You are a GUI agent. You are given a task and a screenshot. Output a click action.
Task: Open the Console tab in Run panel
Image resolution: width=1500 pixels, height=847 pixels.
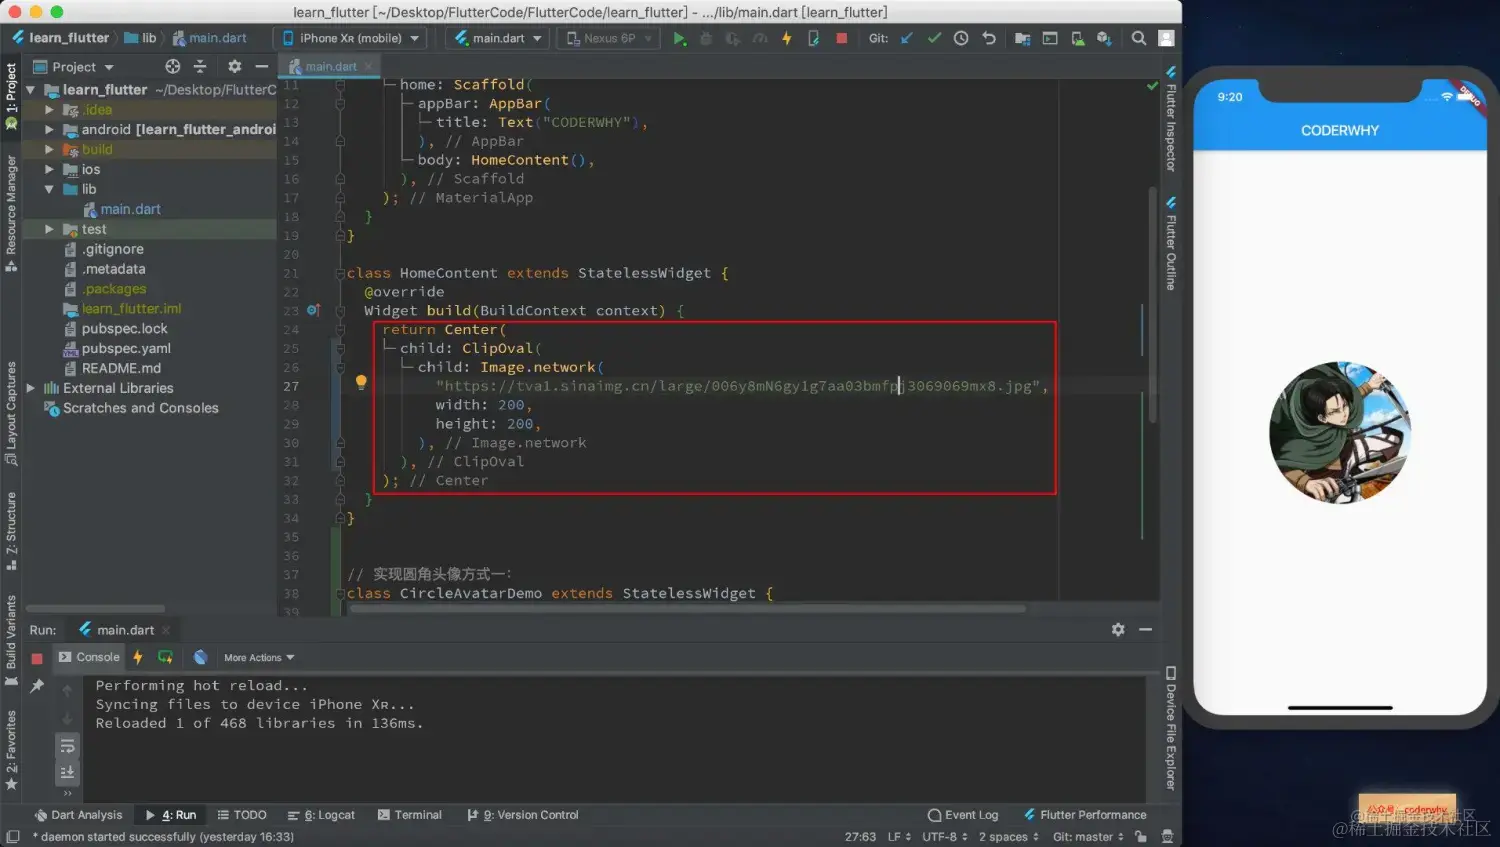coord(89,657)
